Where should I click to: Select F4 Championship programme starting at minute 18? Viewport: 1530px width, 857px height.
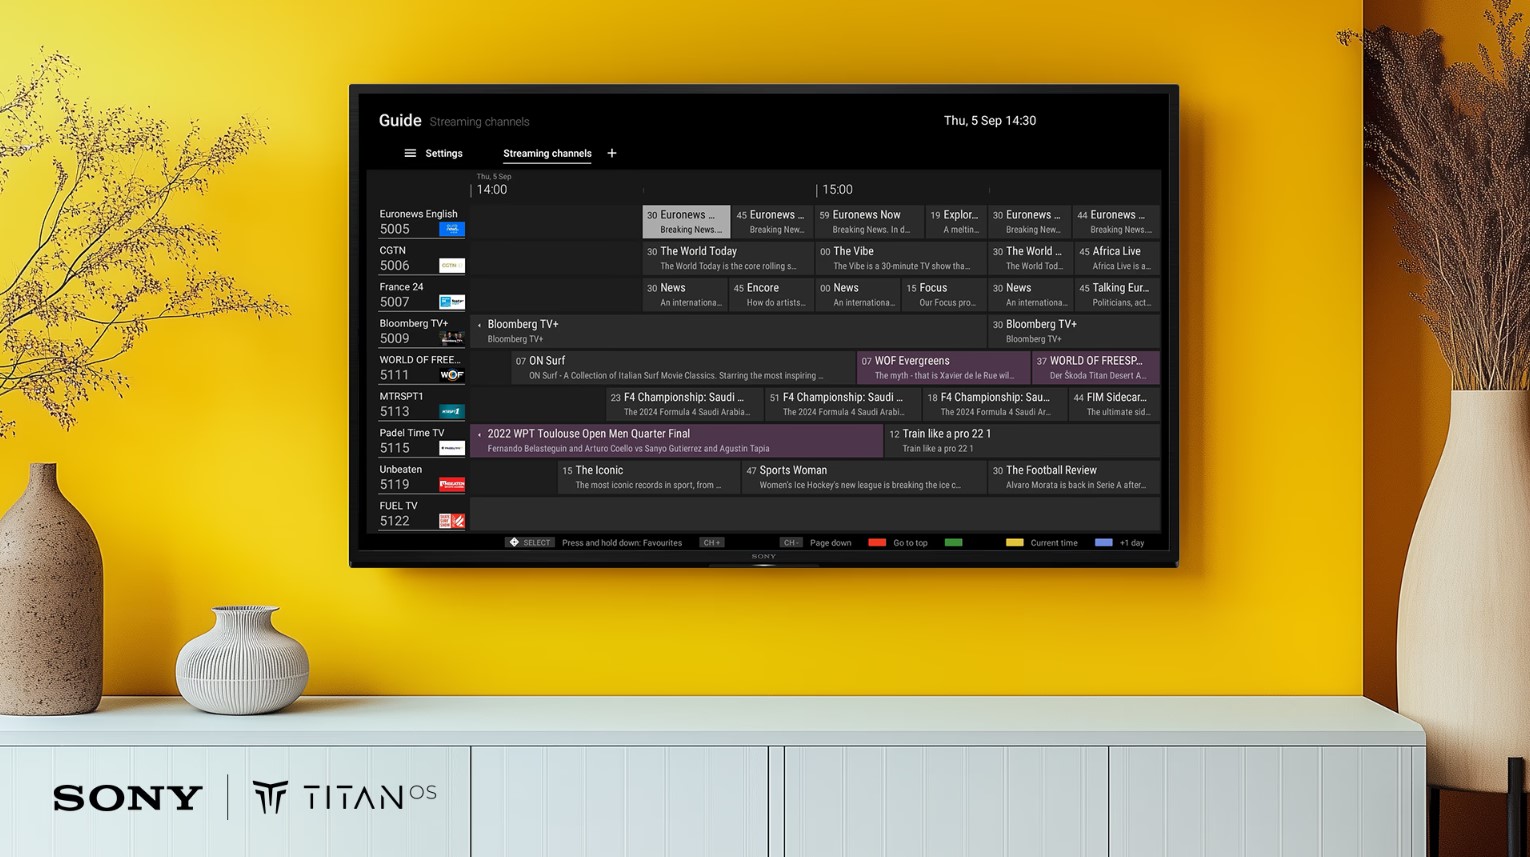point(995,404)
